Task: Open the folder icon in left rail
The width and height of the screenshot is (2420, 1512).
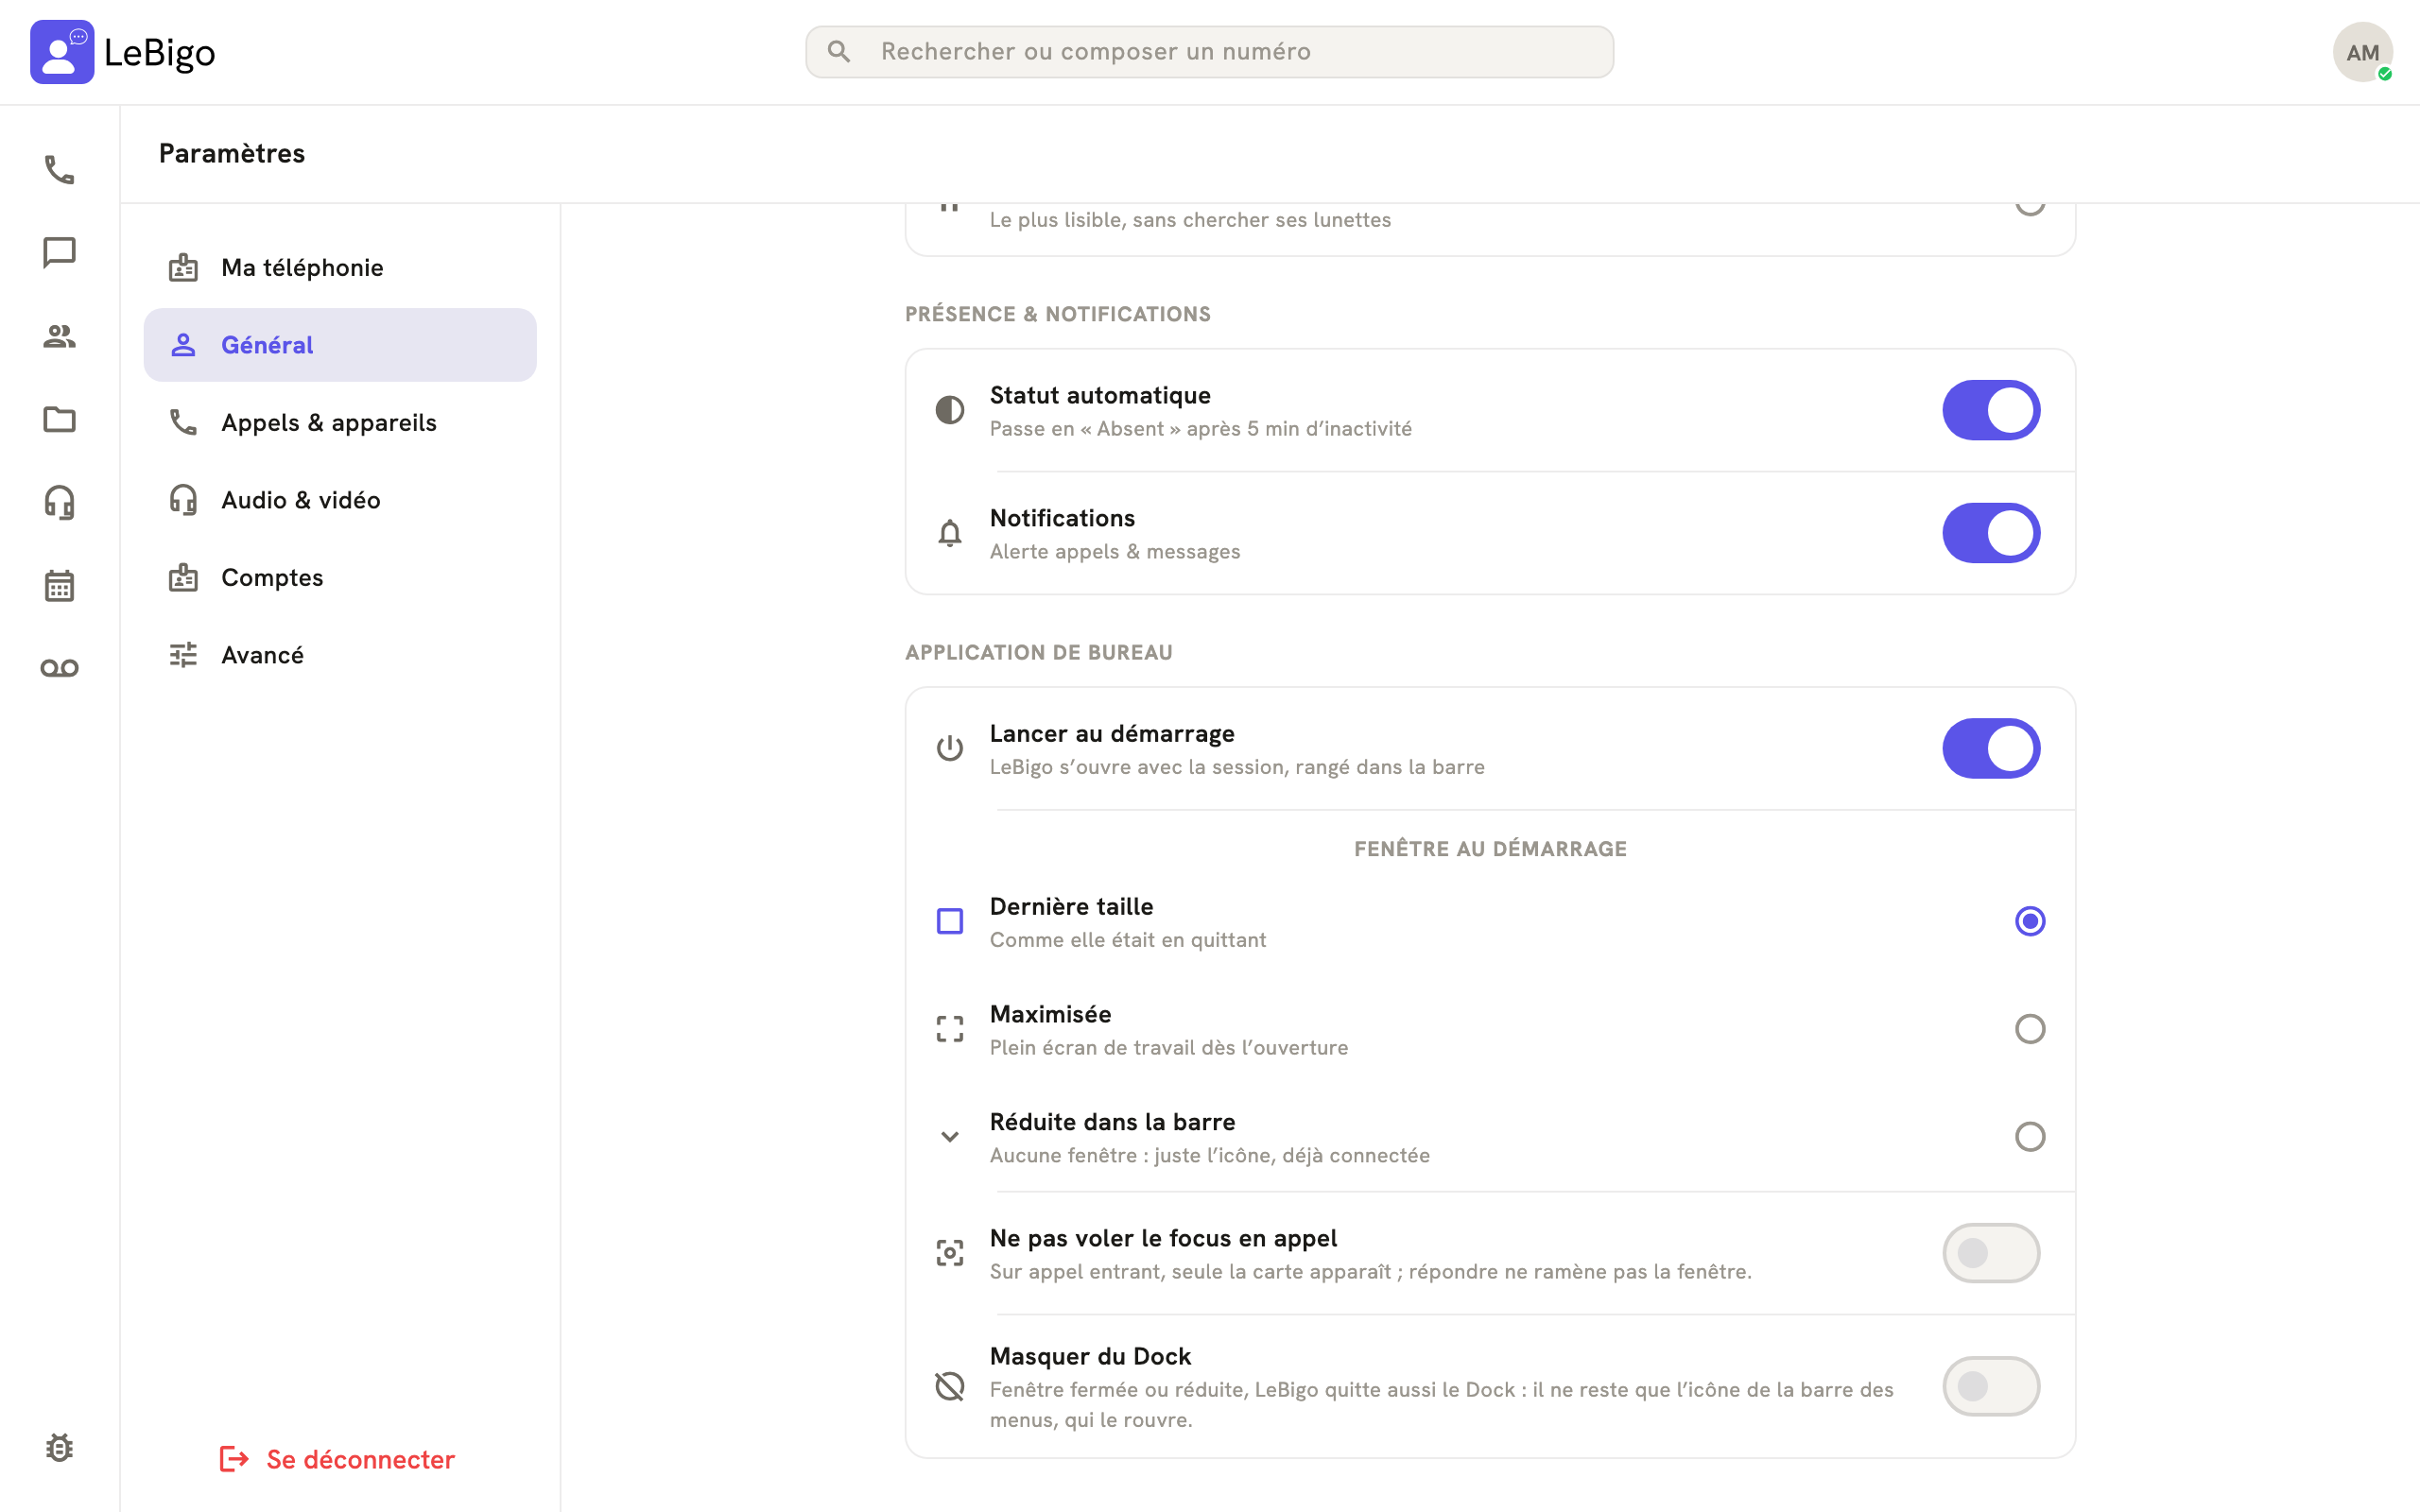Action: tap(59, 419)
